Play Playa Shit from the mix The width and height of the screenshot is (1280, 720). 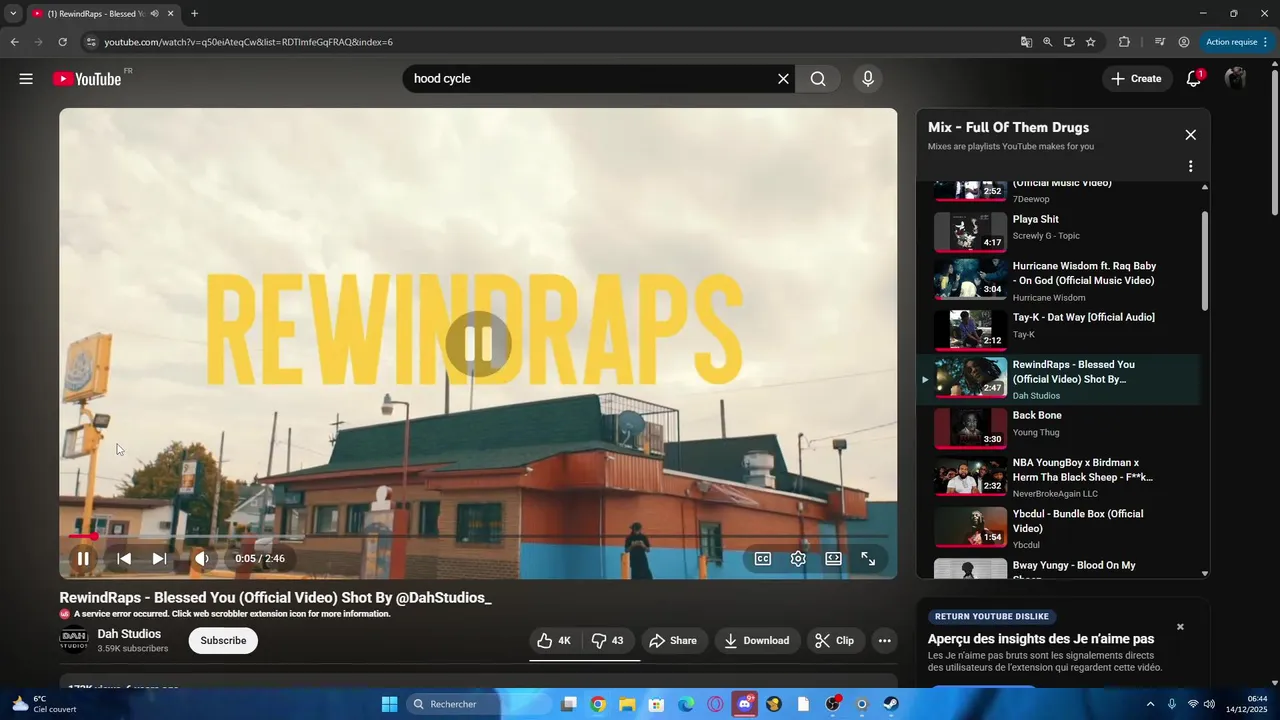pyautogui.click(x=1065, y=231)
